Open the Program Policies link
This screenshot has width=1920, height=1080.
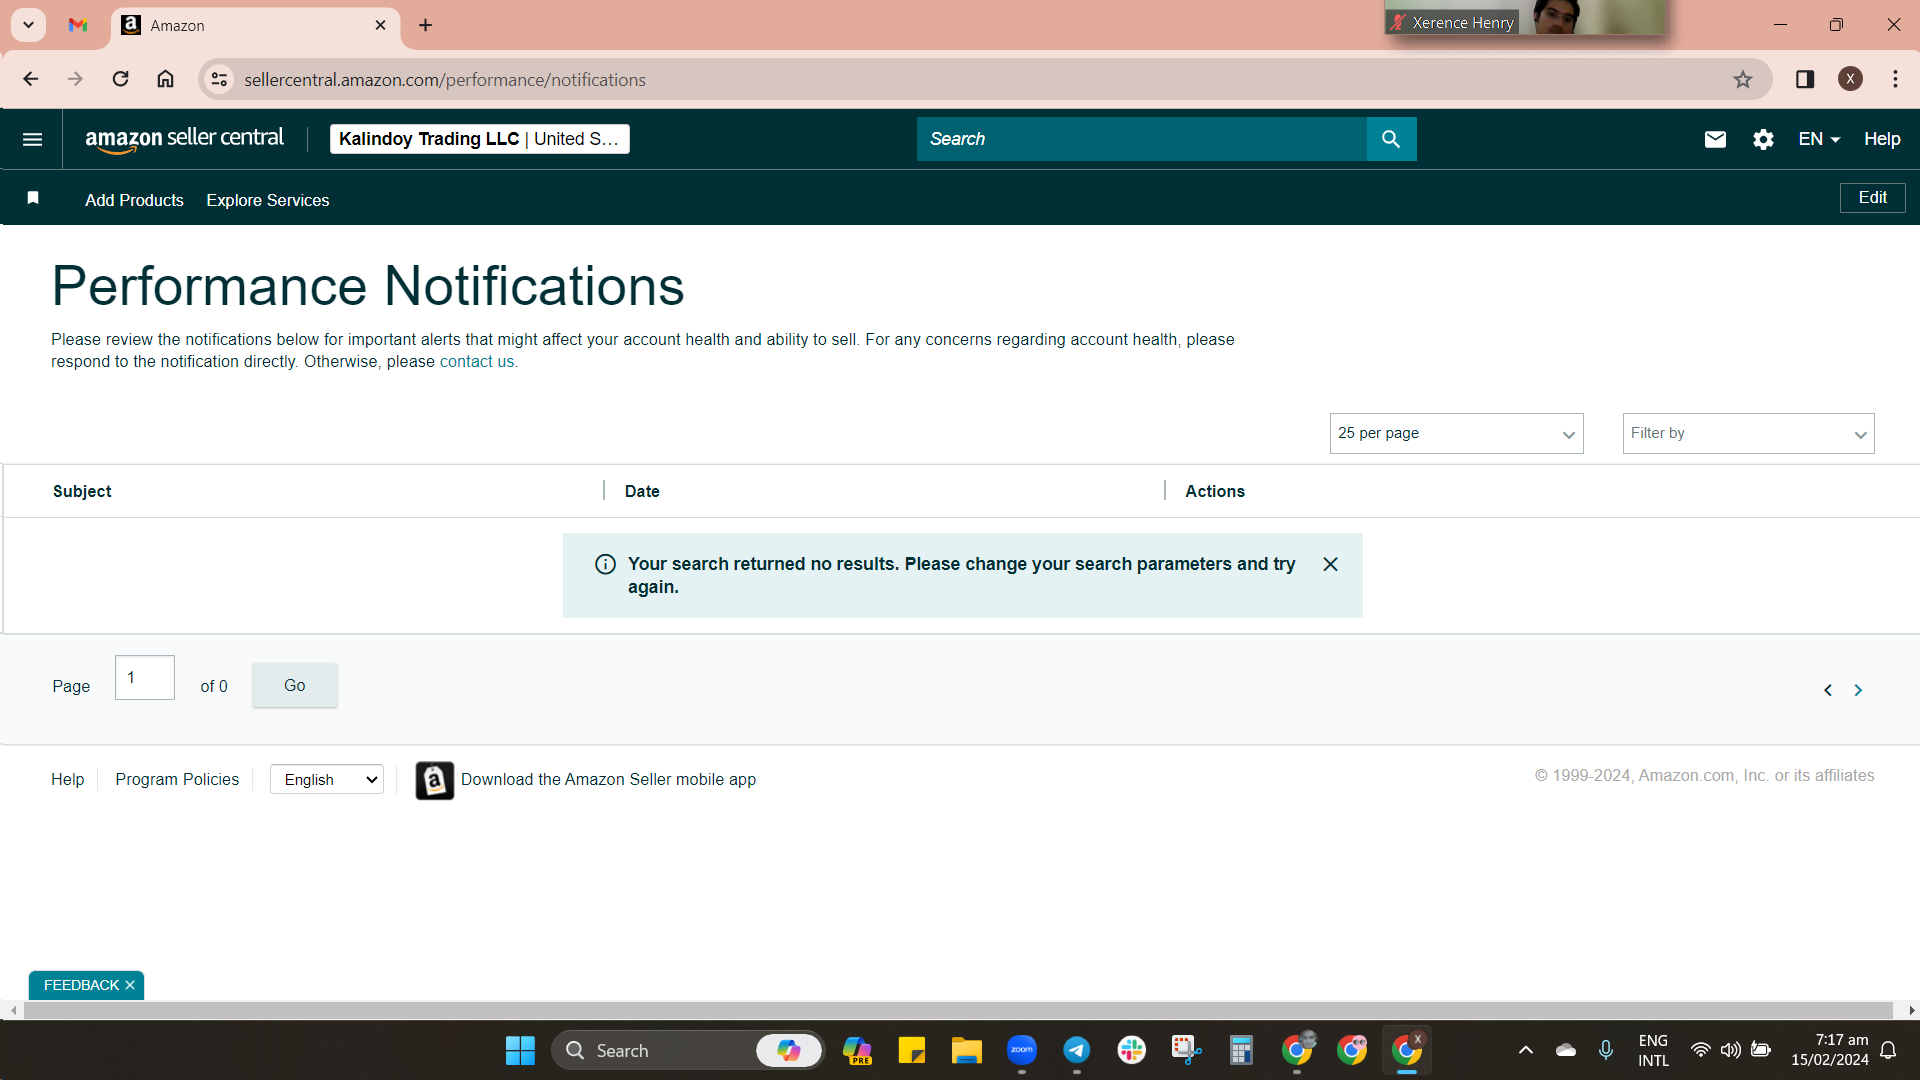click(177, 780)
